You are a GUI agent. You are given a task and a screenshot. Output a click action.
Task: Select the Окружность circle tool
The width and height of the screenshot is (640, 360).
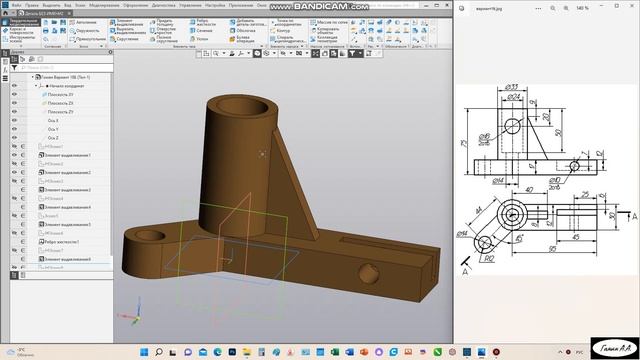coord(84,31)
